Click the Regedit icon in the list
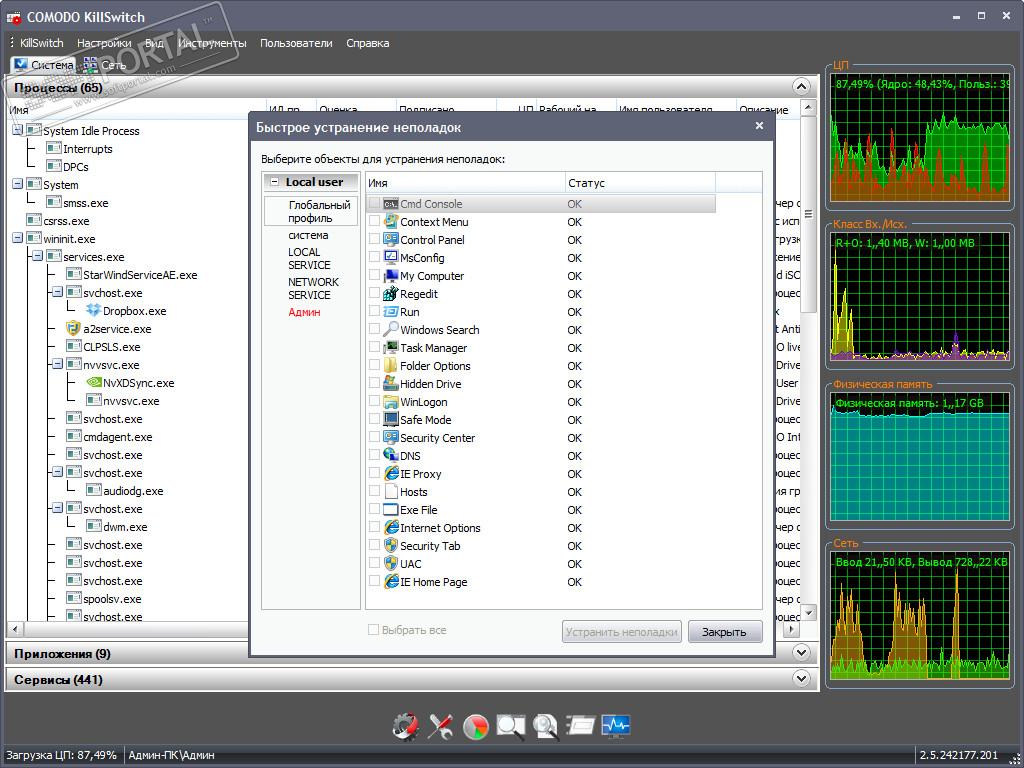The image size is (1024, 768). (391, 294)
